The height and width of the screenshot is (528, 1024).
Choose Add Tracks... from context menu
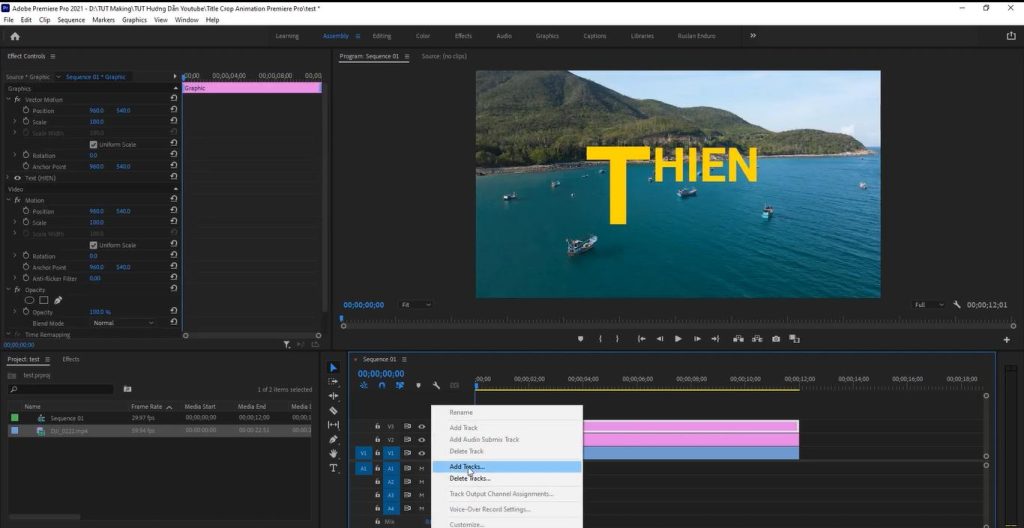tap(507, 467)
